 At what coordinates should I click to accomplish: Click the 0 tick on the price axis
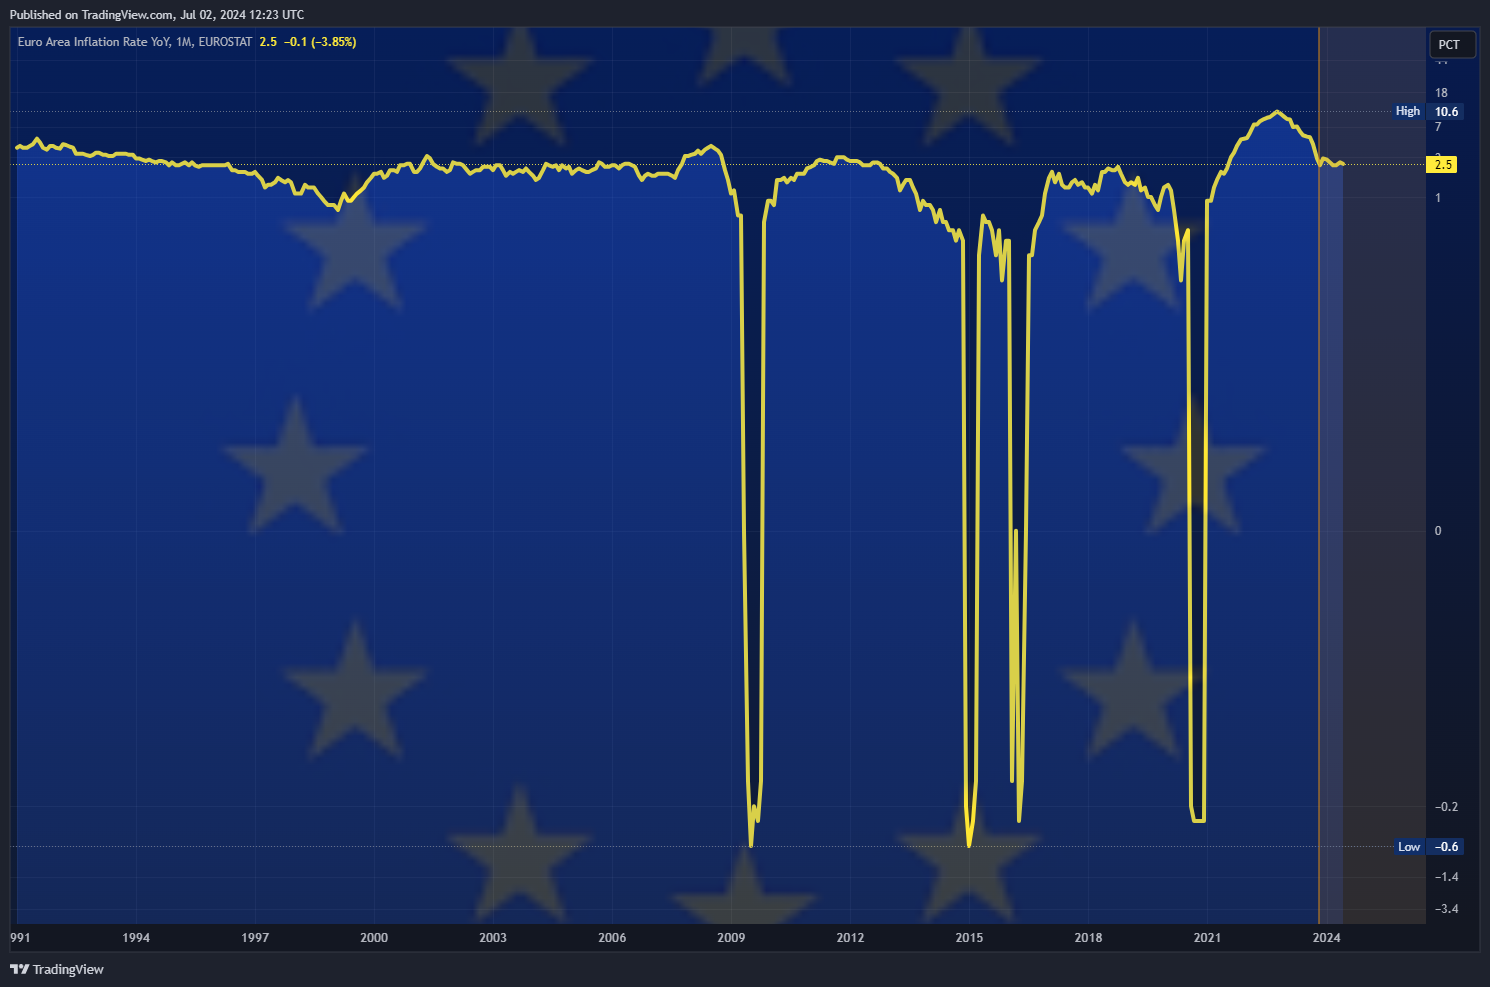pos(1438,531)
